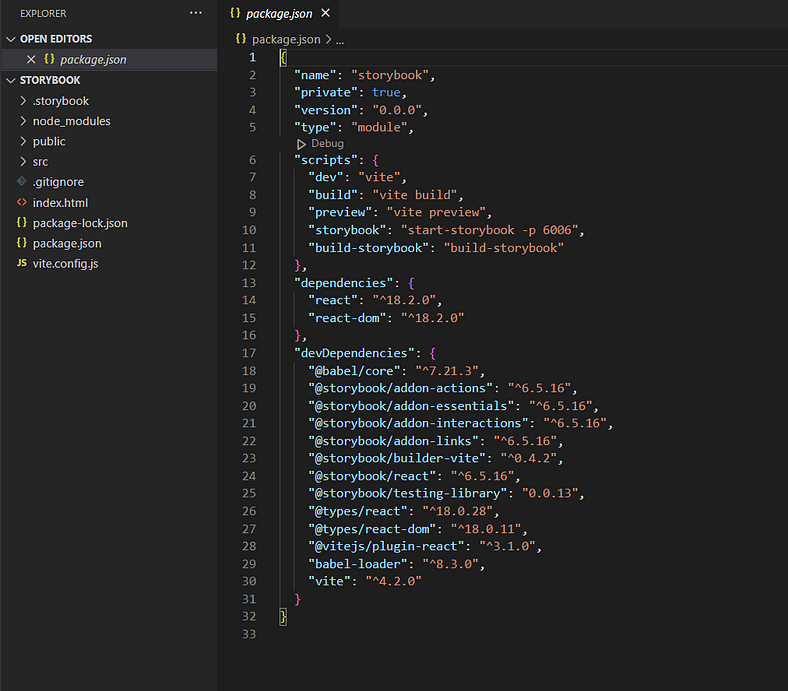This screenshot has height=691, width=788.
Task: Click the "module" type value
Action: [379, 127]
